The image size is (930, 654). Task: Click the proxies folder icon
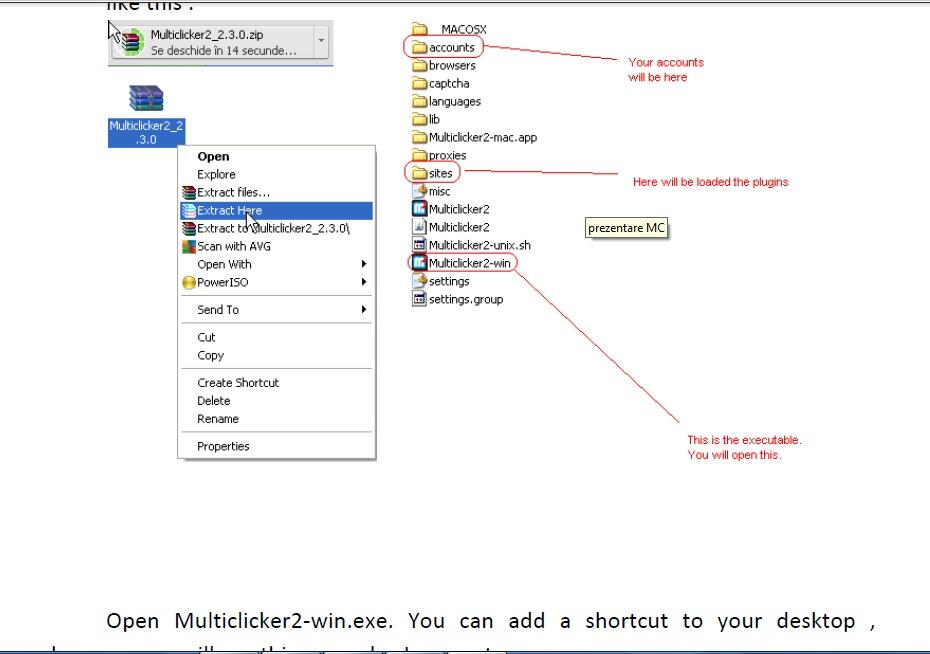pyautogui.click(x=419, y=155)
